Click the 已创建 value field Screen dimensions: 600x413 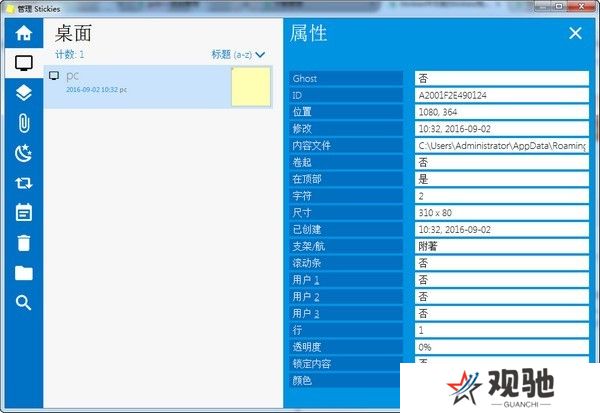[502, 229]
